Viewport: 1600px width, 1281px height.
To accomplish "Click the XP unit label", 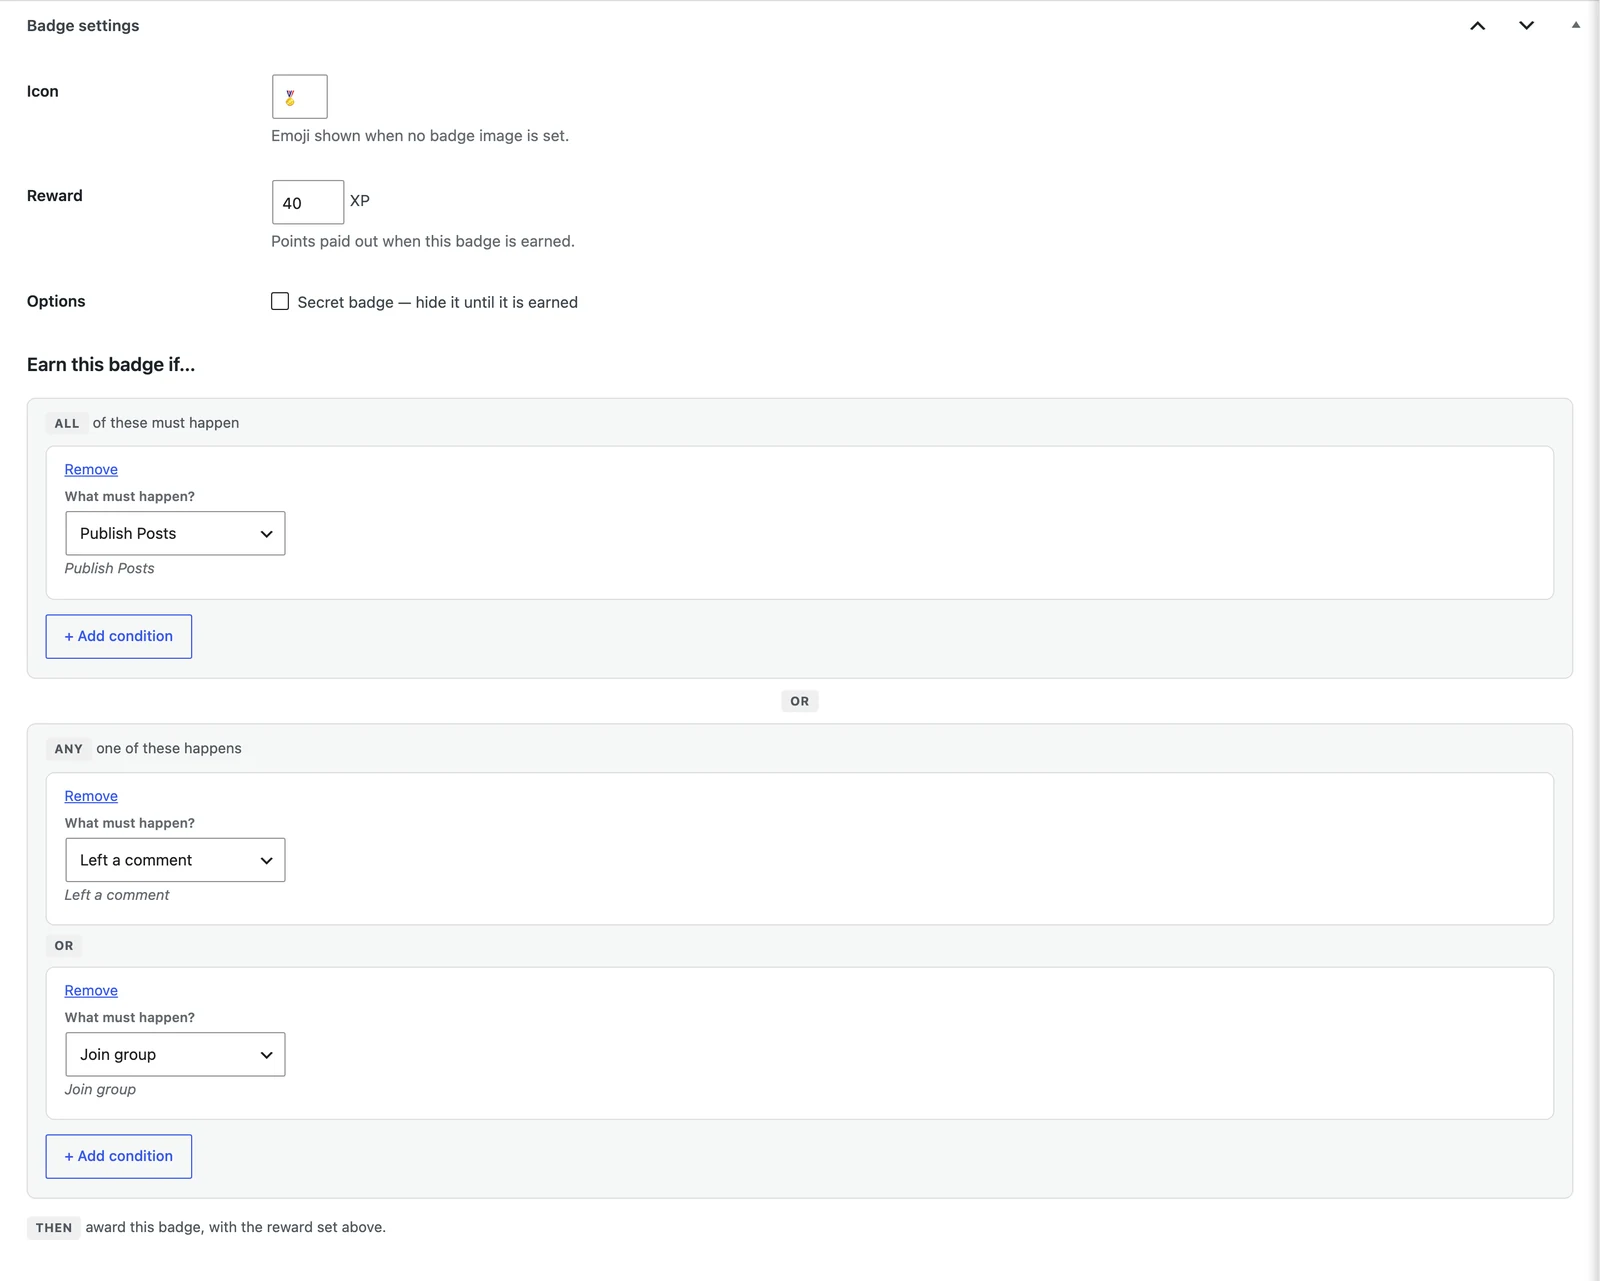I will pyautogui.click(x=360, y=201).
